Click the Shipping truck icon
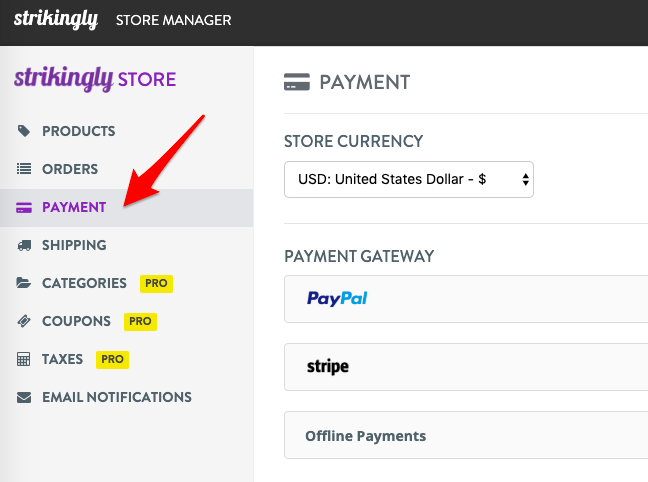The width and height of the screenshot is (648, 482). pos(24,245)
